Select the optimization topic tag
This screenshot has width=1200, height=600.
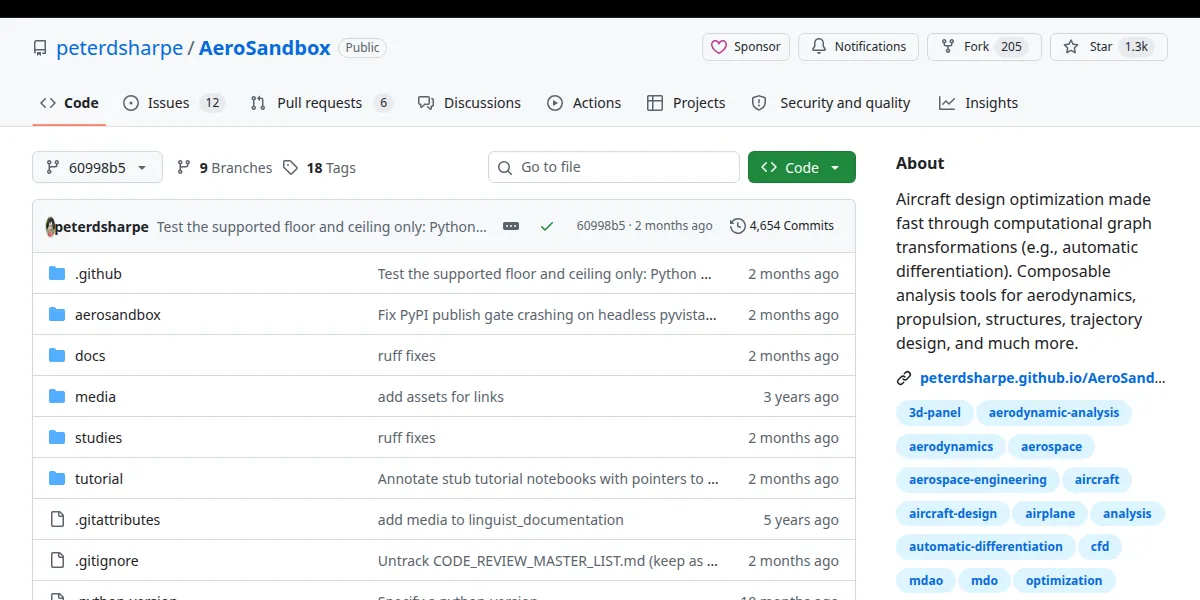point(1064,581)
